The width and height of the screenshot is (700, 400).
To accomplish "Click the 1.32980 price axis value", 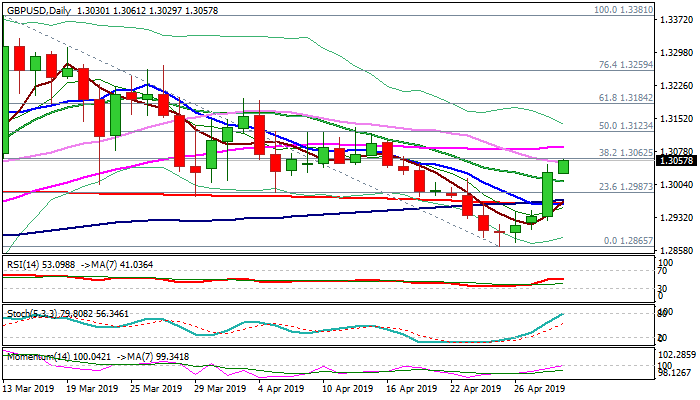I will (x=676, y=53).
